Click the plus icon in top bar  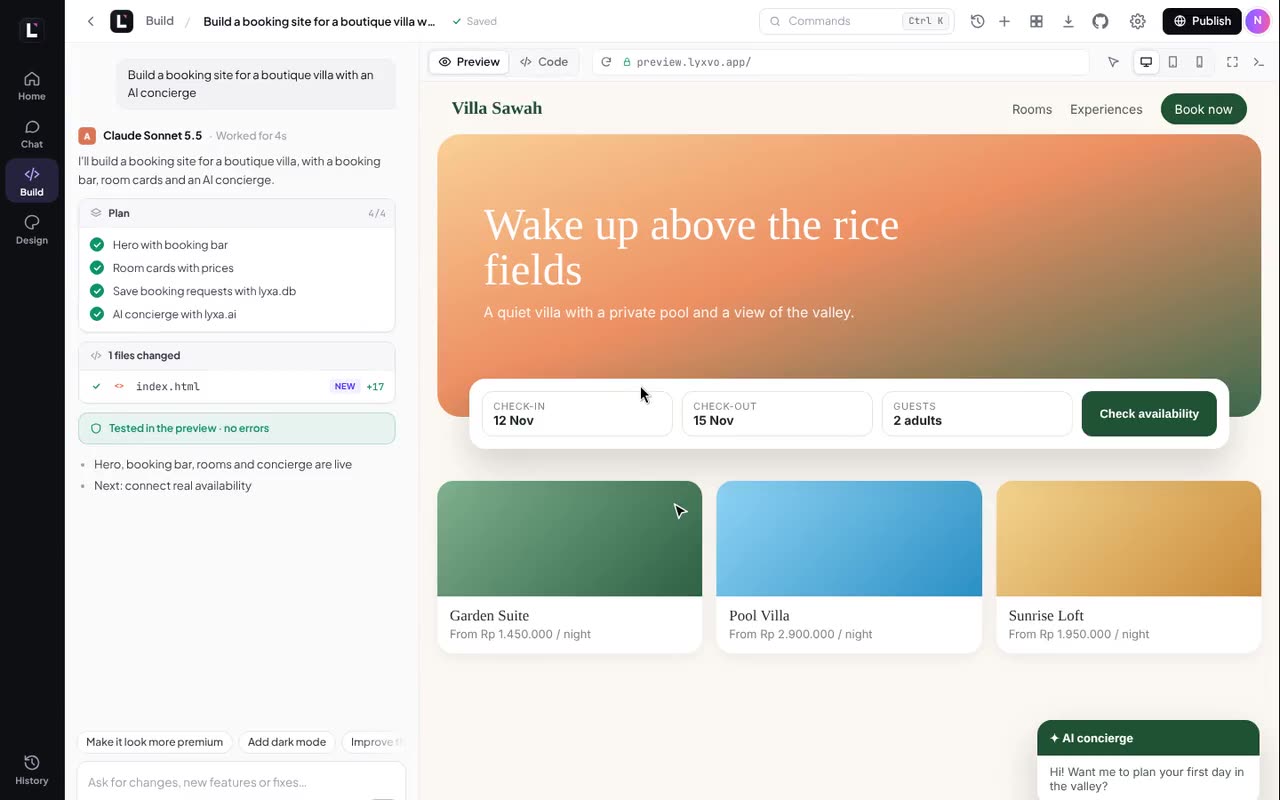click(x=1004, y=21)
